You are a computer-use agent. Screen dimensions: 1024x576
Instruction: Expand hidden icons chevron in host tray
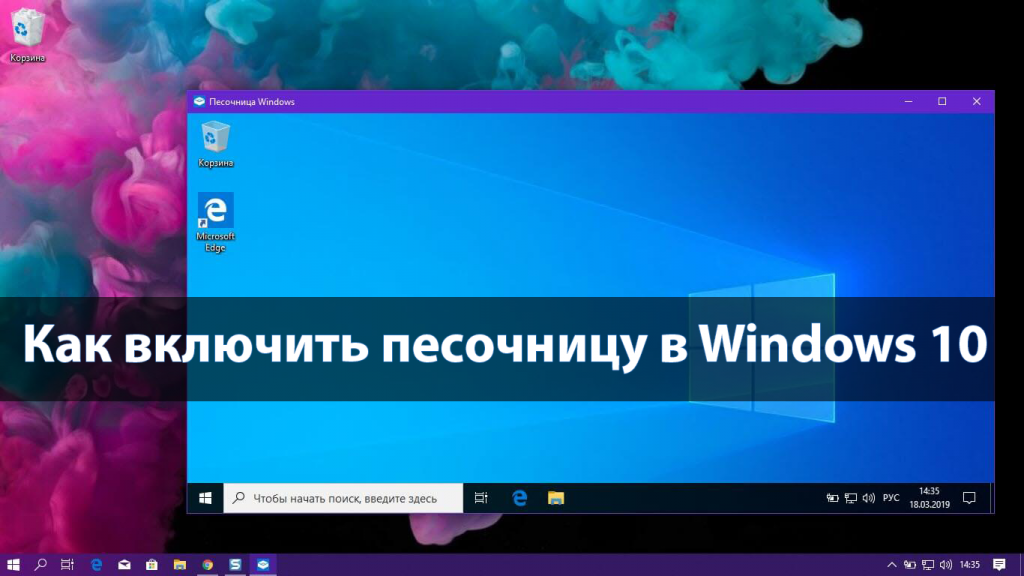coord(893,564)
